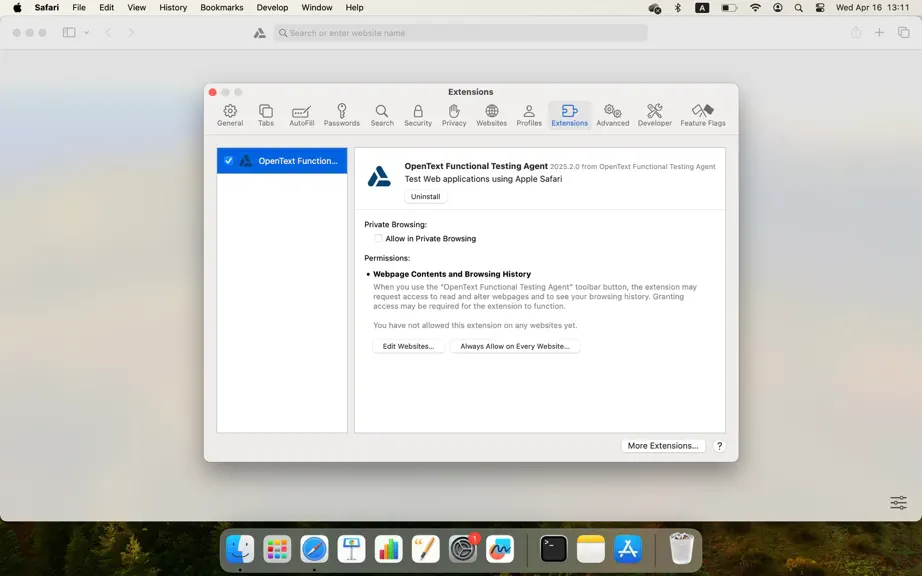The width and height of the screenshot is (922, 576).
Task: Open Launchpad from the Dock
Action: click(x=277, y=549)
